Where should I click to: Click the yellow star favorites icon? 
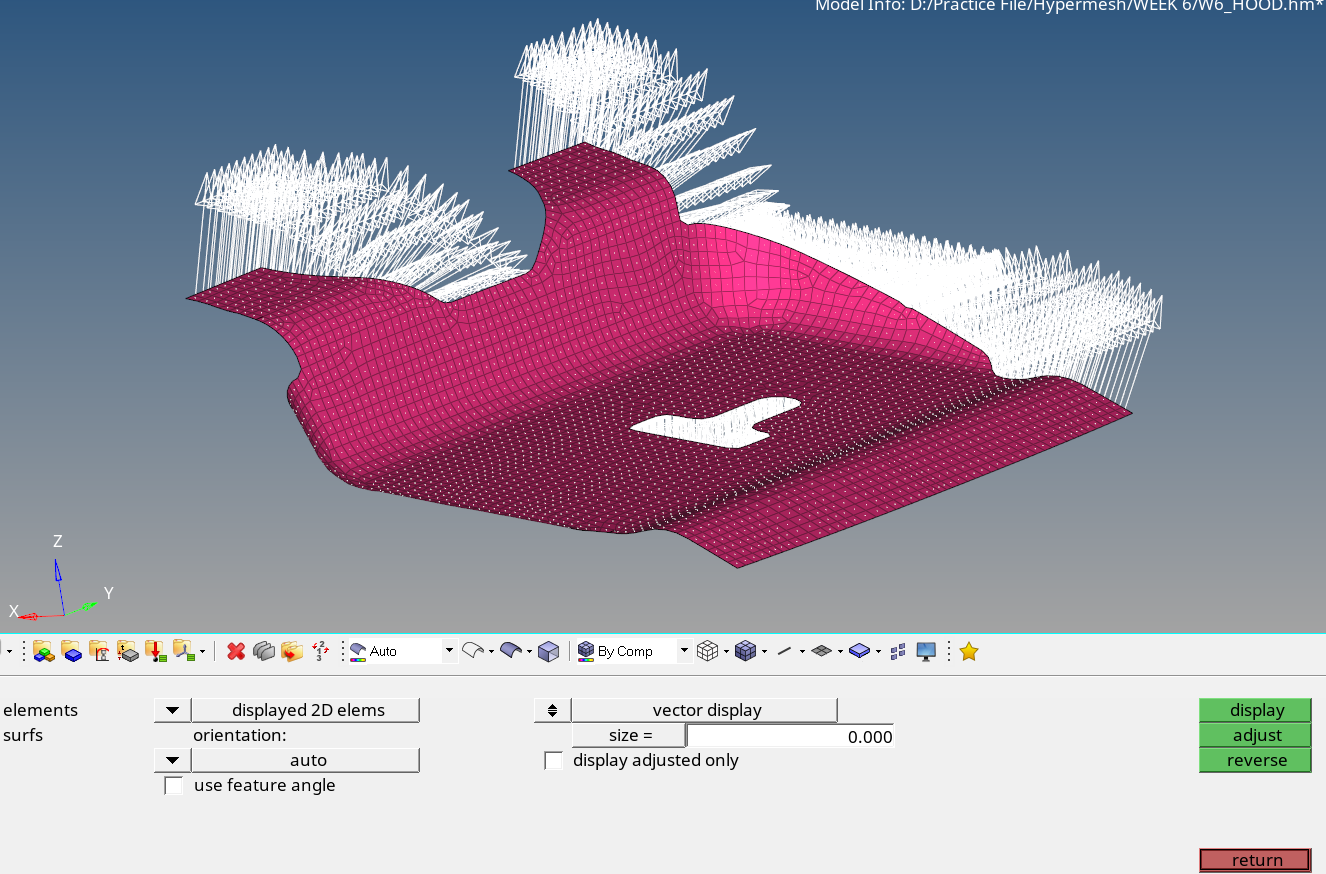tap(968, 651)
